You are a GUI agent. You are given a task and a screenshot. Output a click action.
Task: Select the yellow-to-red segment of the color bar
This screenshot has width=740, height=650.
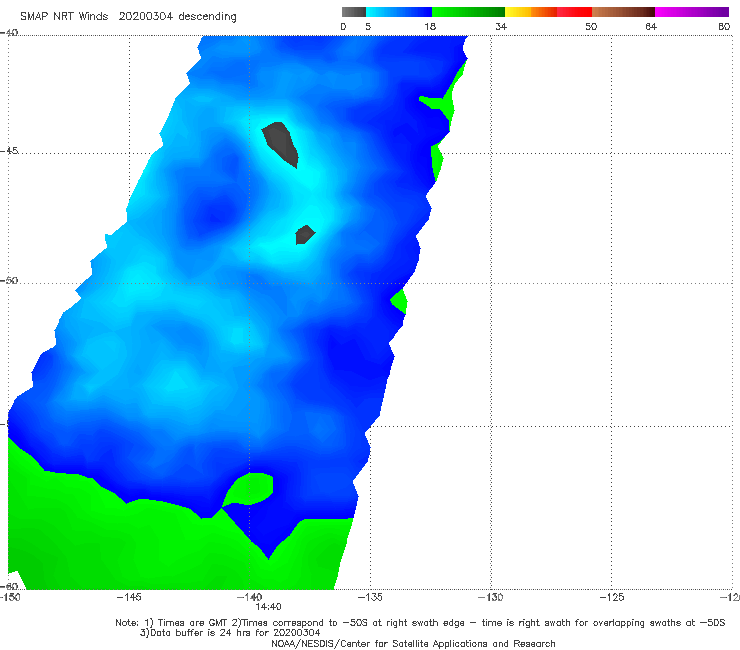(548, 12)
